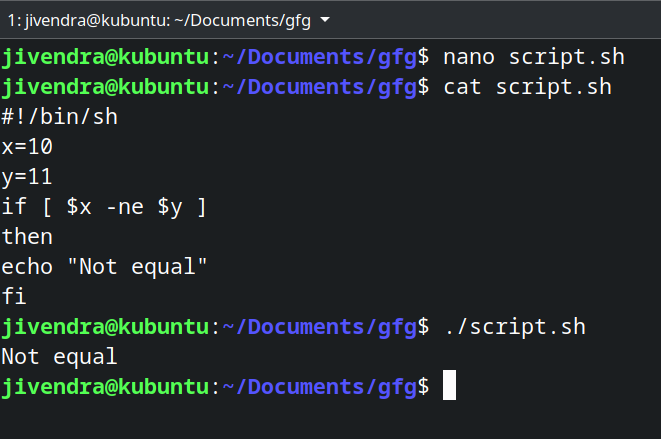Click the "./script.sh" execution command
661x439 pixels.
click(514, 327)
